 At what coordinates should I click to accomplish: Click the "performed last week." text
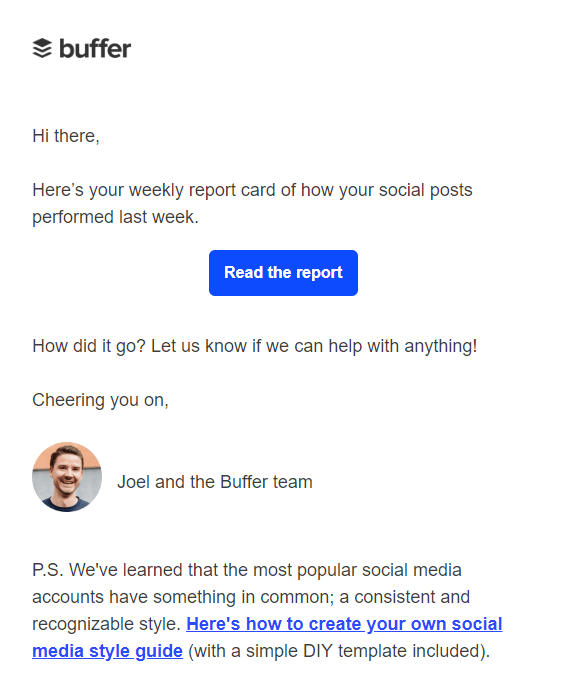115,217
